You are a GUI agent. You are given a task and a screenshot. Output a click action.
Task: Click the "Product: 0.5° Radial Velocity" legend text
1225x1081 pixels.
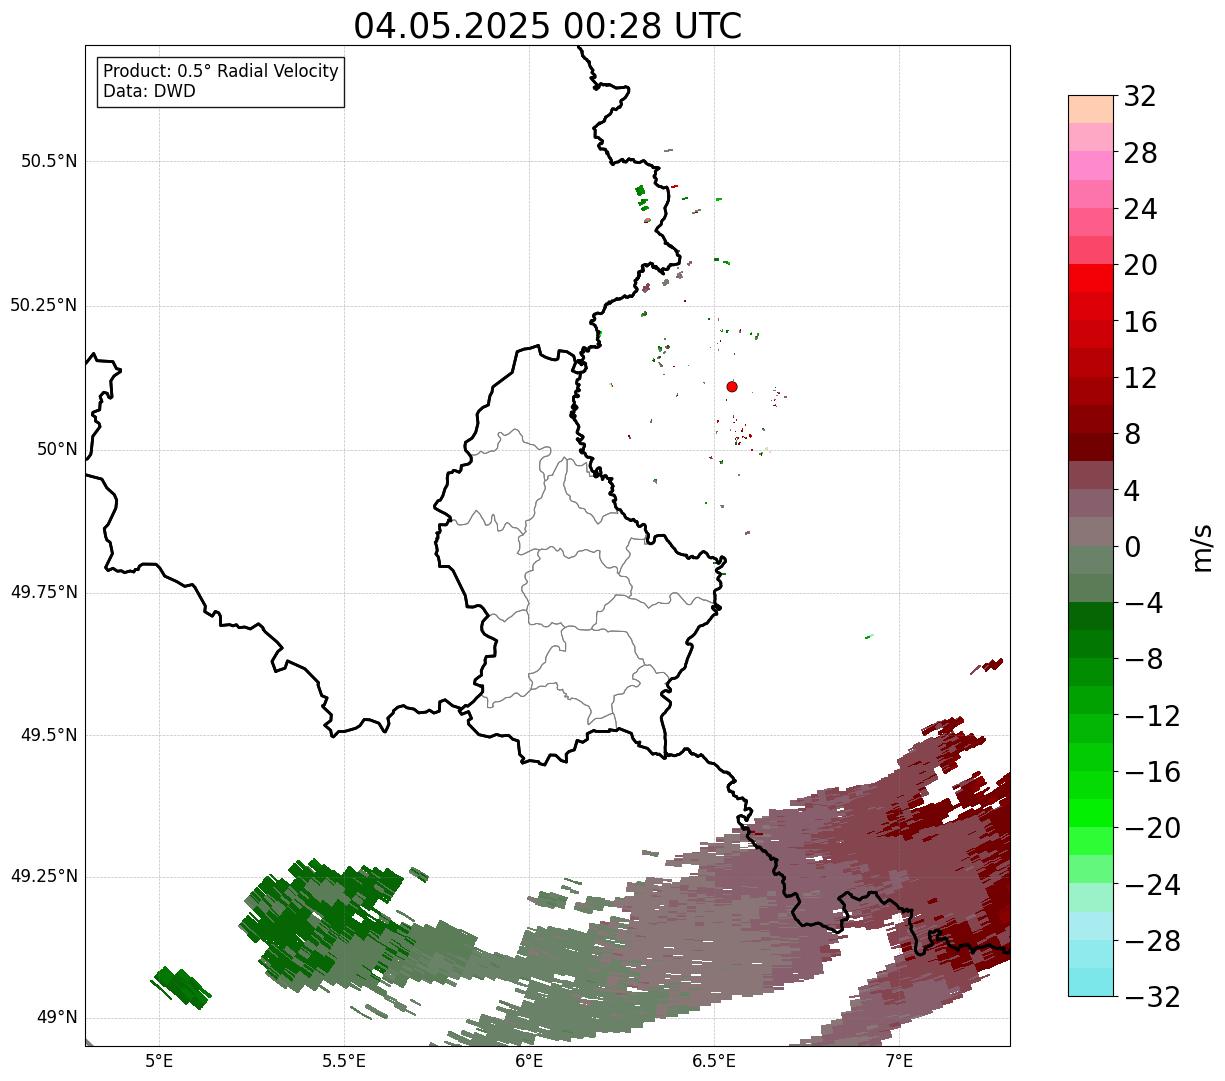(x=221, y=72)
